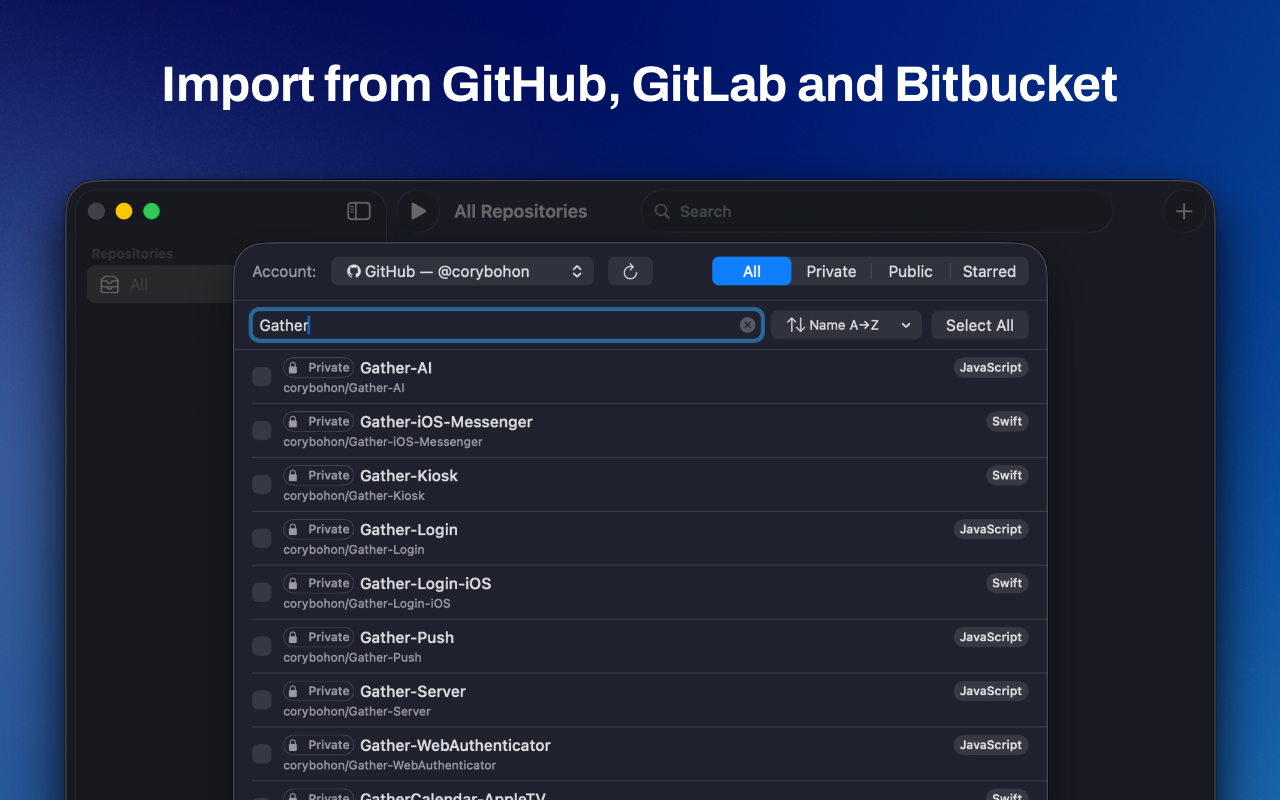1280x800 pixels.
Task: Select the Gather-Kiosk repository checkbox
Action: 262,485
